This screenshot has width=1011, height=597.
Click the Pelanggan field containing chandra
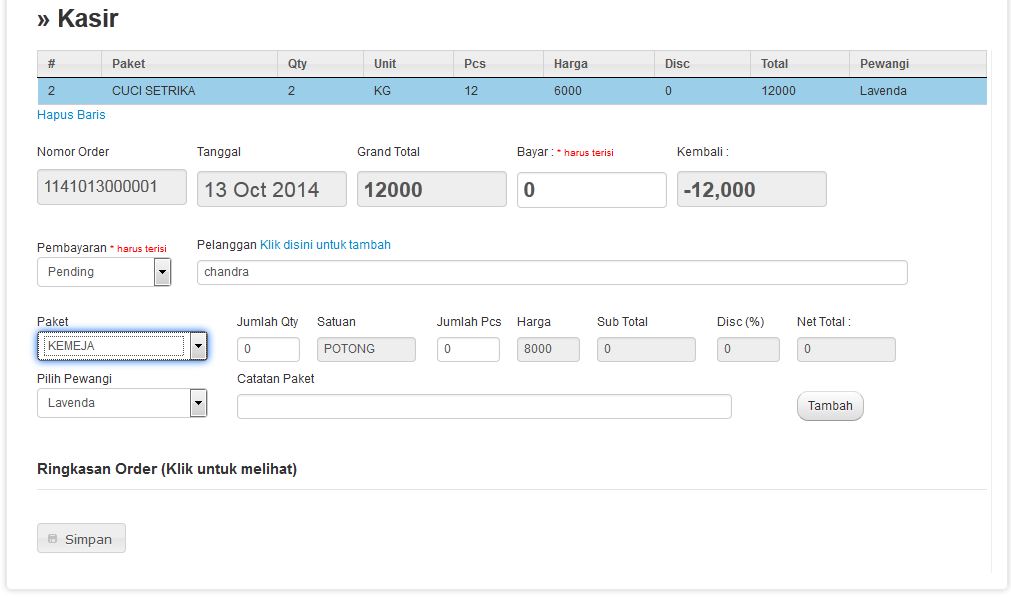tap(552, 272)
